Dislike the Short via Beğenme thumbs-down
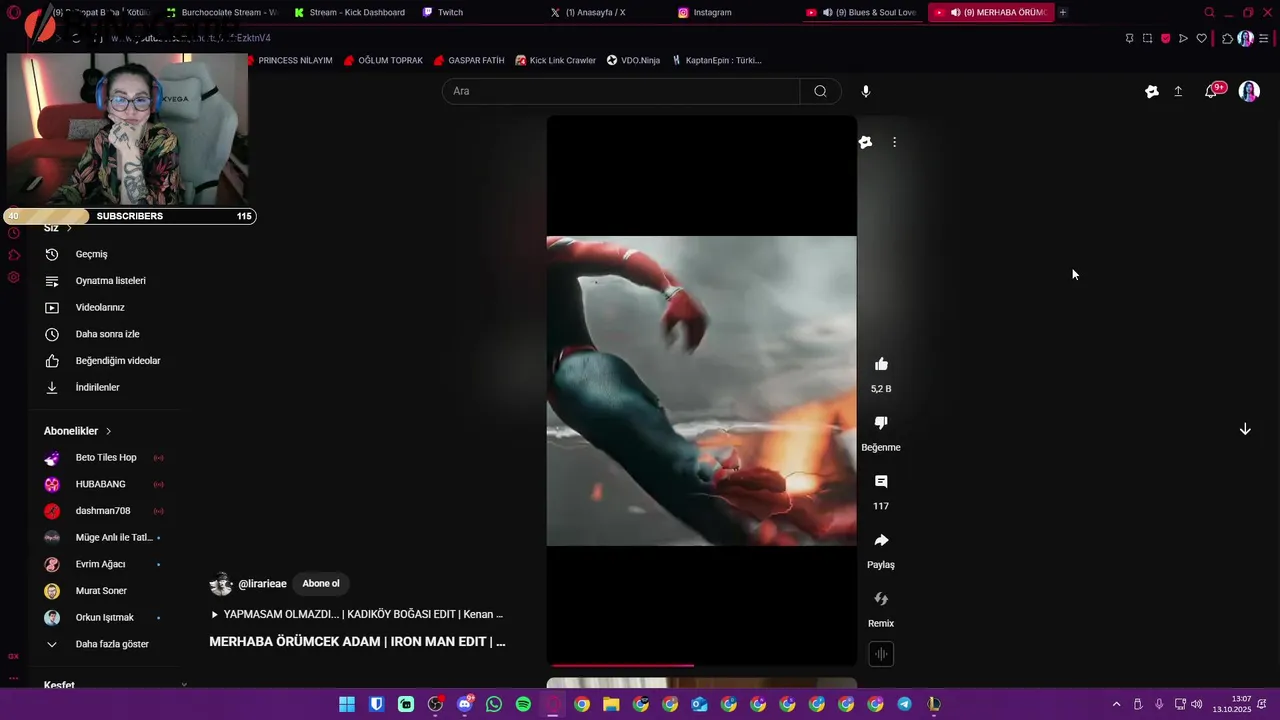Image resolution: width=1280 pixels, height=720 pixels. point(881,423)
